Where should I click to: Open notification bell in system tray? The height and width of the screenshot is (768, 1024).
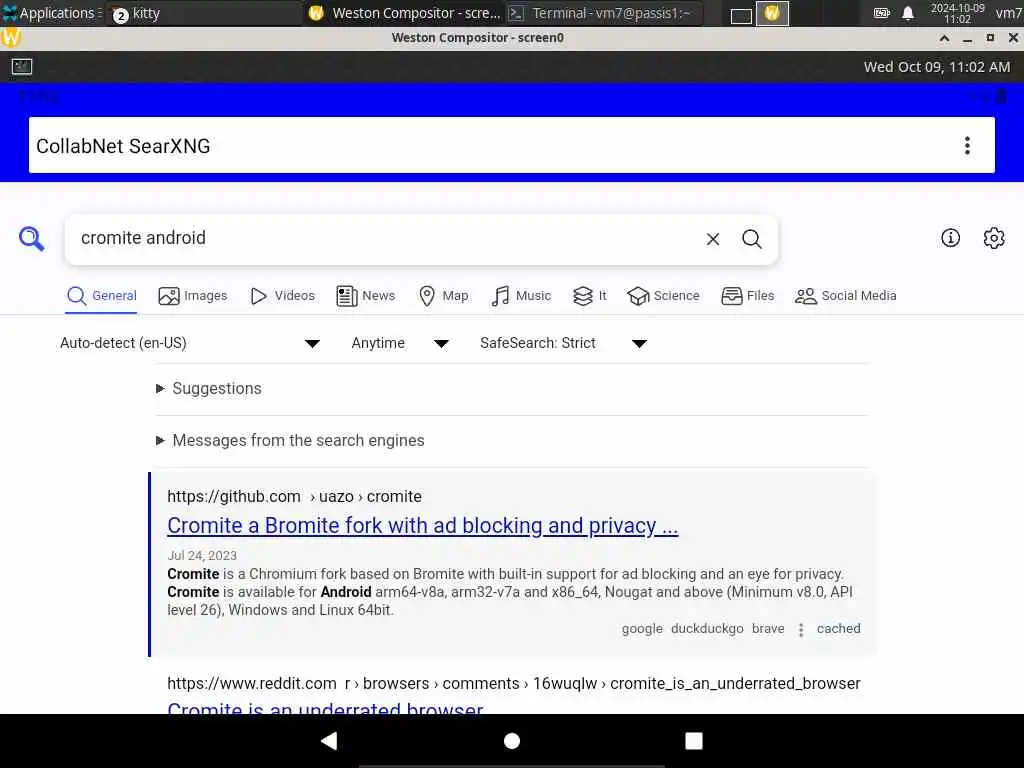click(x=908, y=13)
